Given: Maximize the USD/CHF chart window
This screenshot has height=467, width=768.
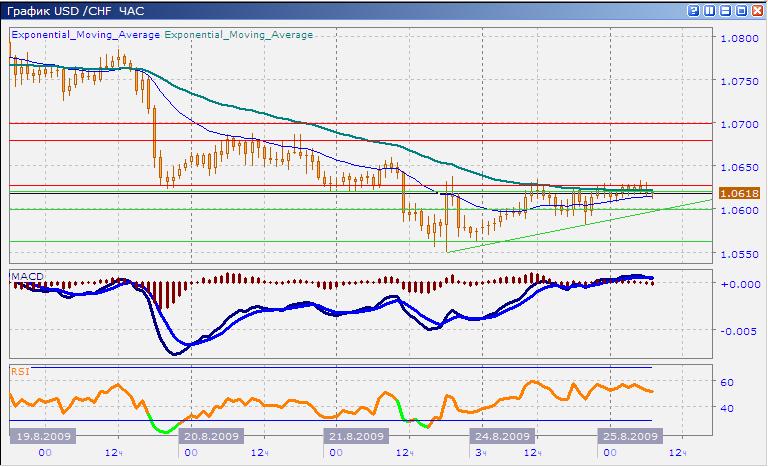Looking at the screenshot, I should click(x=741, y=10).
